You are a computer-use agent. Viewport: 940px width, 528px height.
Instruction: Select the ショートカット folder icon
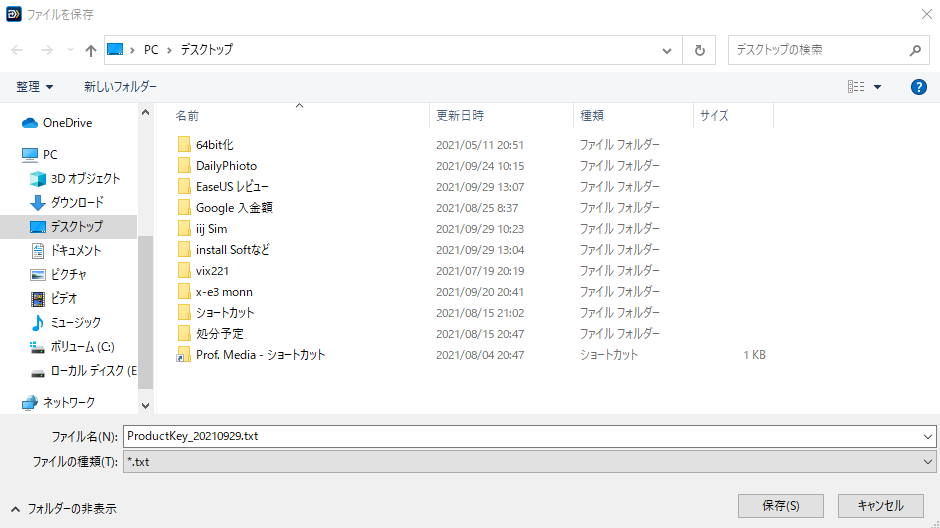(x=184, y=312)
